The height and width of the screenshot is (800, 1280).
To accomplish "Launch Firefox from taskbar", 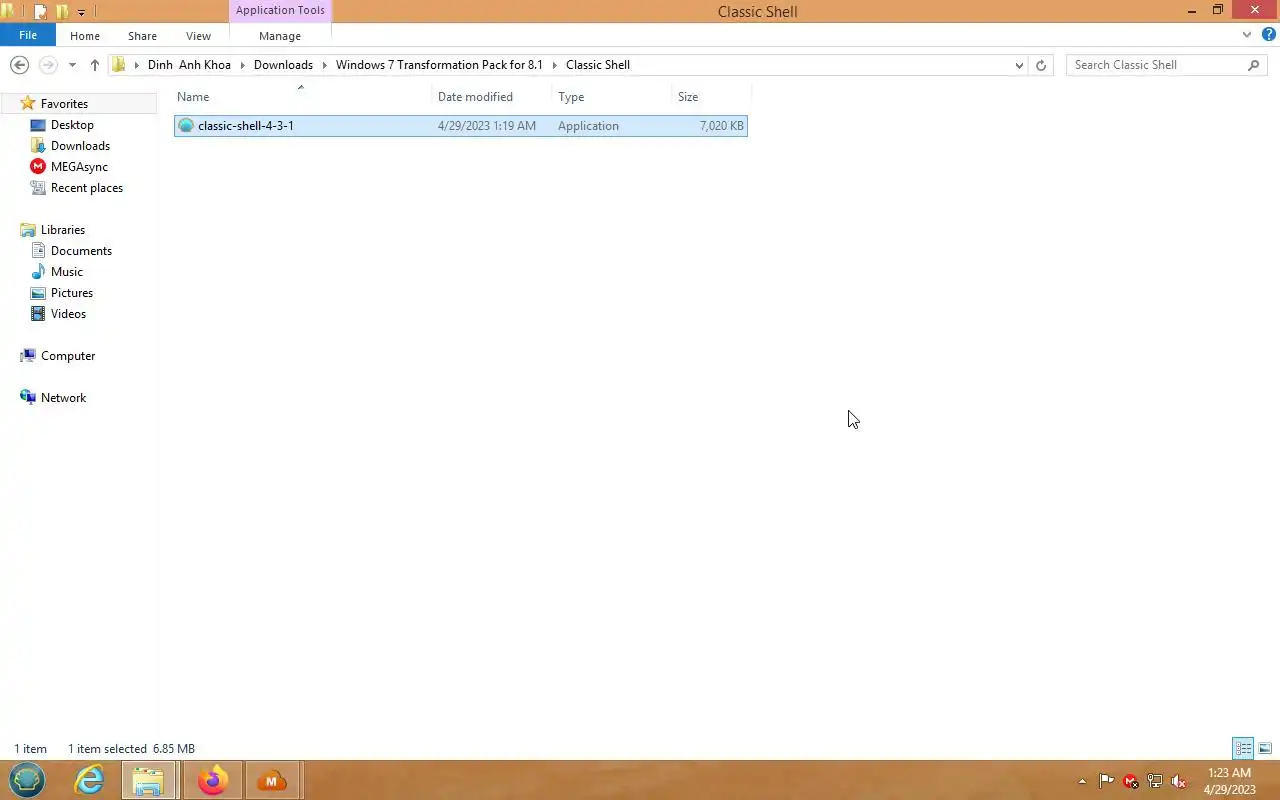I will [x=212, y=780].
